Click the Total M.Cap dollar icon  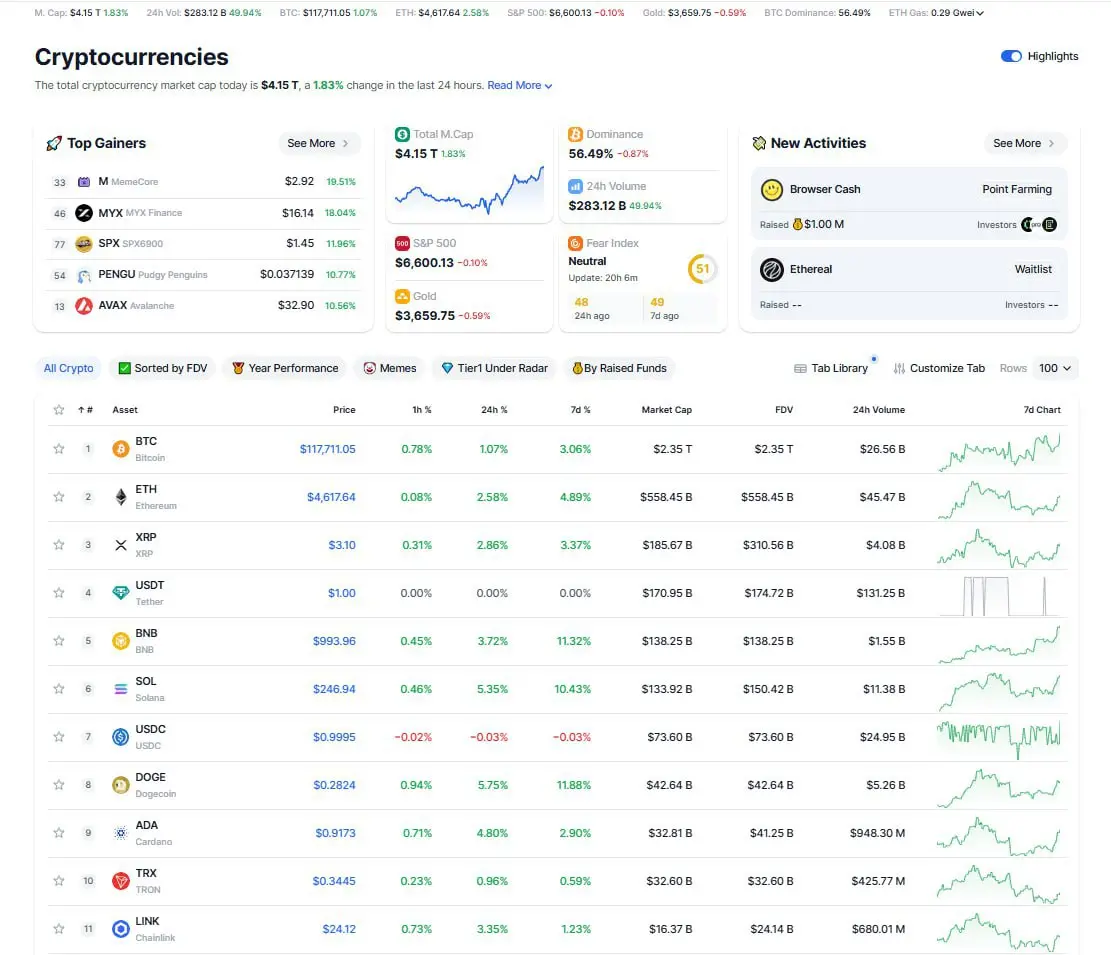pyautogui.click(x=402, y=134)
